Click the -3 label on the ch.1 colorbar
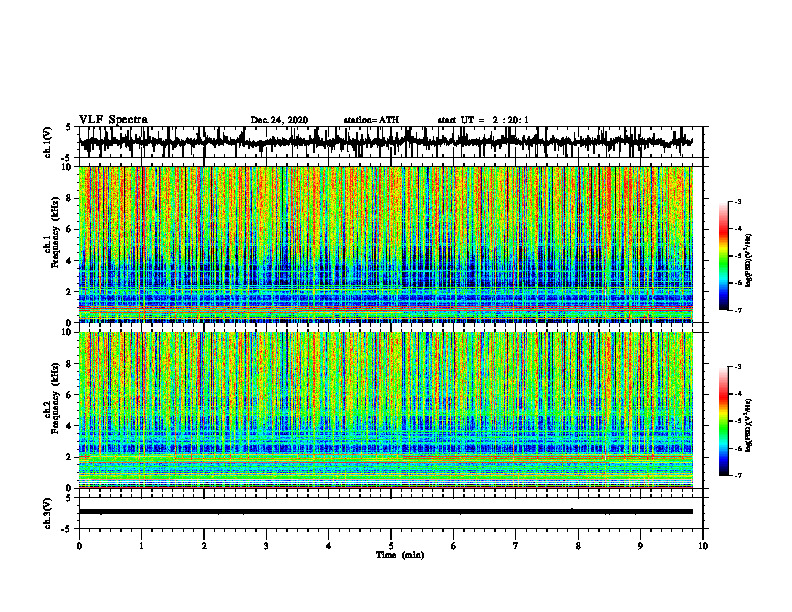Screen dimensions: 792x612 [x=738, y=202]
